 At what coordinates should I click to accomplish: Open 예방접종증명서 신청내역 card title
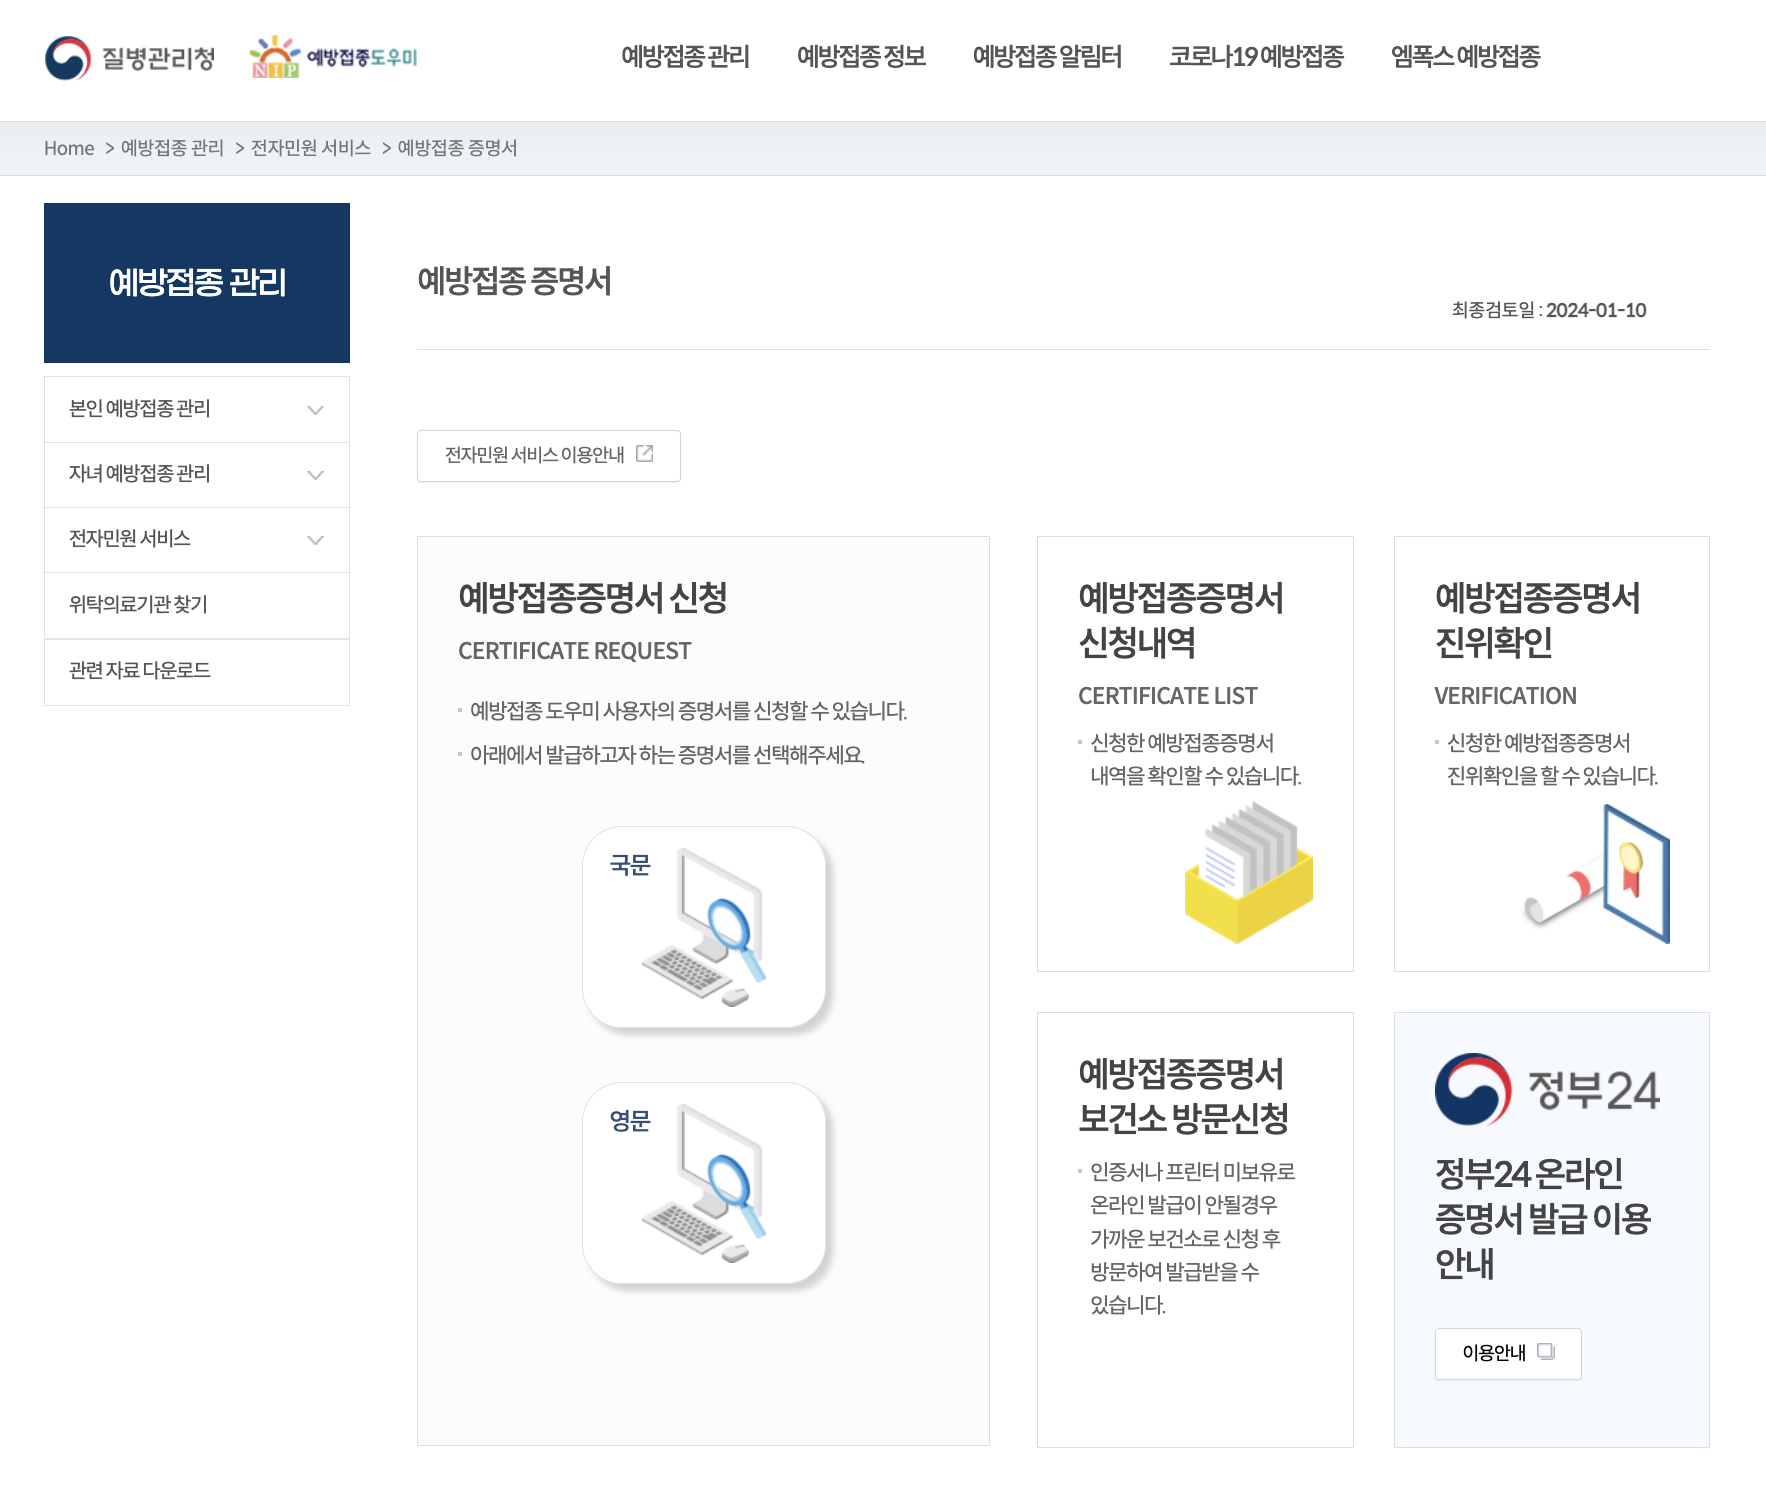(1181, 620)
